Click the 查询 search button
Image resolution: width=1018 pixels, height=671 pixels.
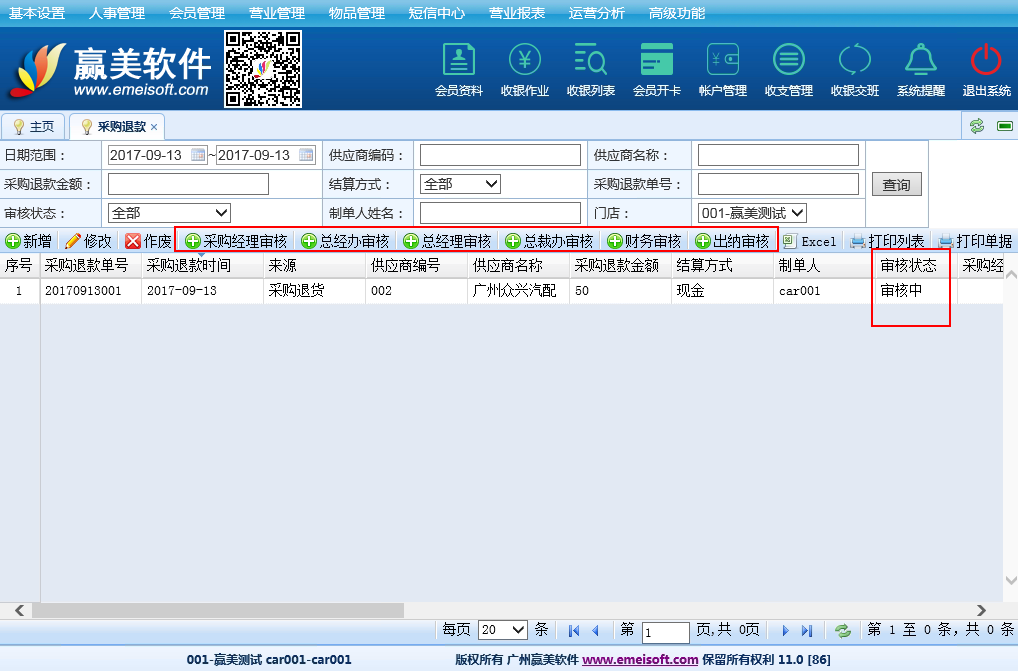897,185
